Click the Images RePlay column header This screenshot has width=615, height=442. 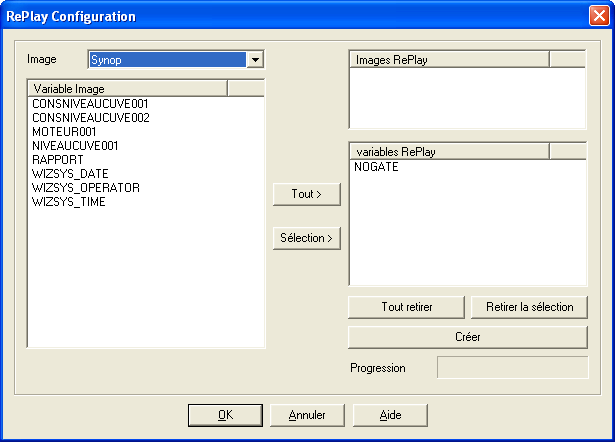449,60
